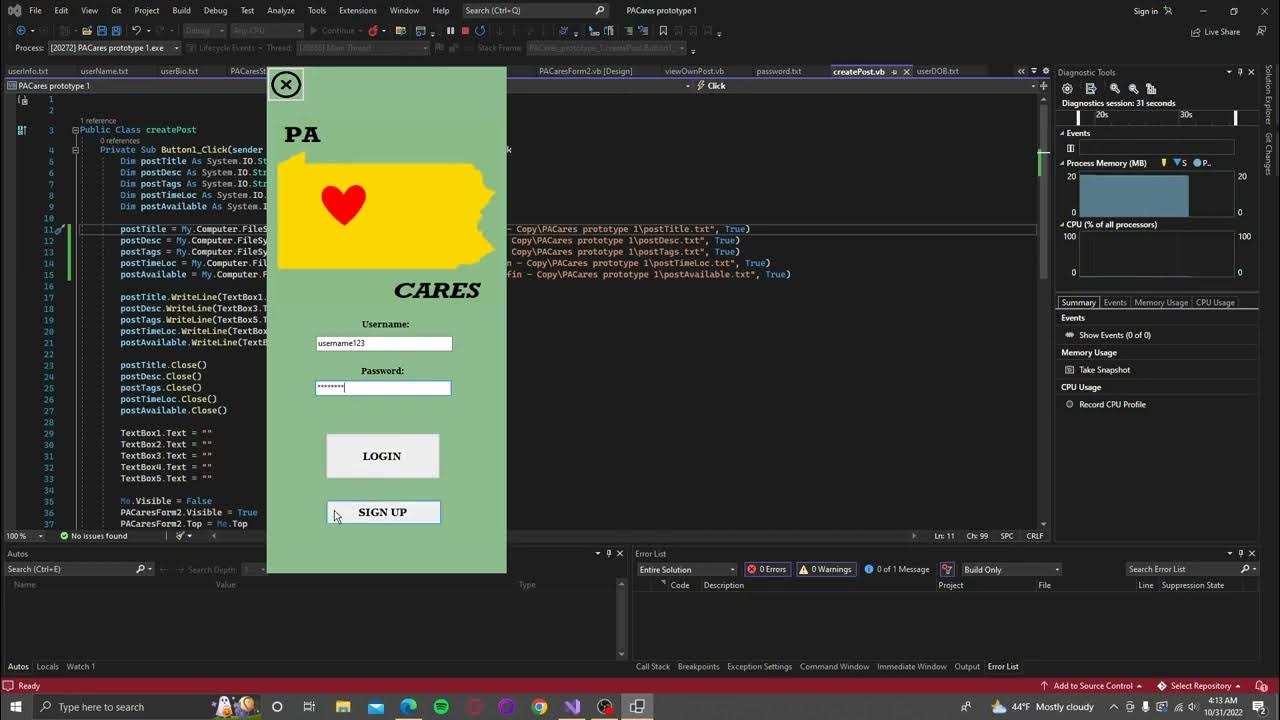The width and height of the screenshot is (1280, 720).
Task: Save all files with the double-disk icon
Action: 116,31
